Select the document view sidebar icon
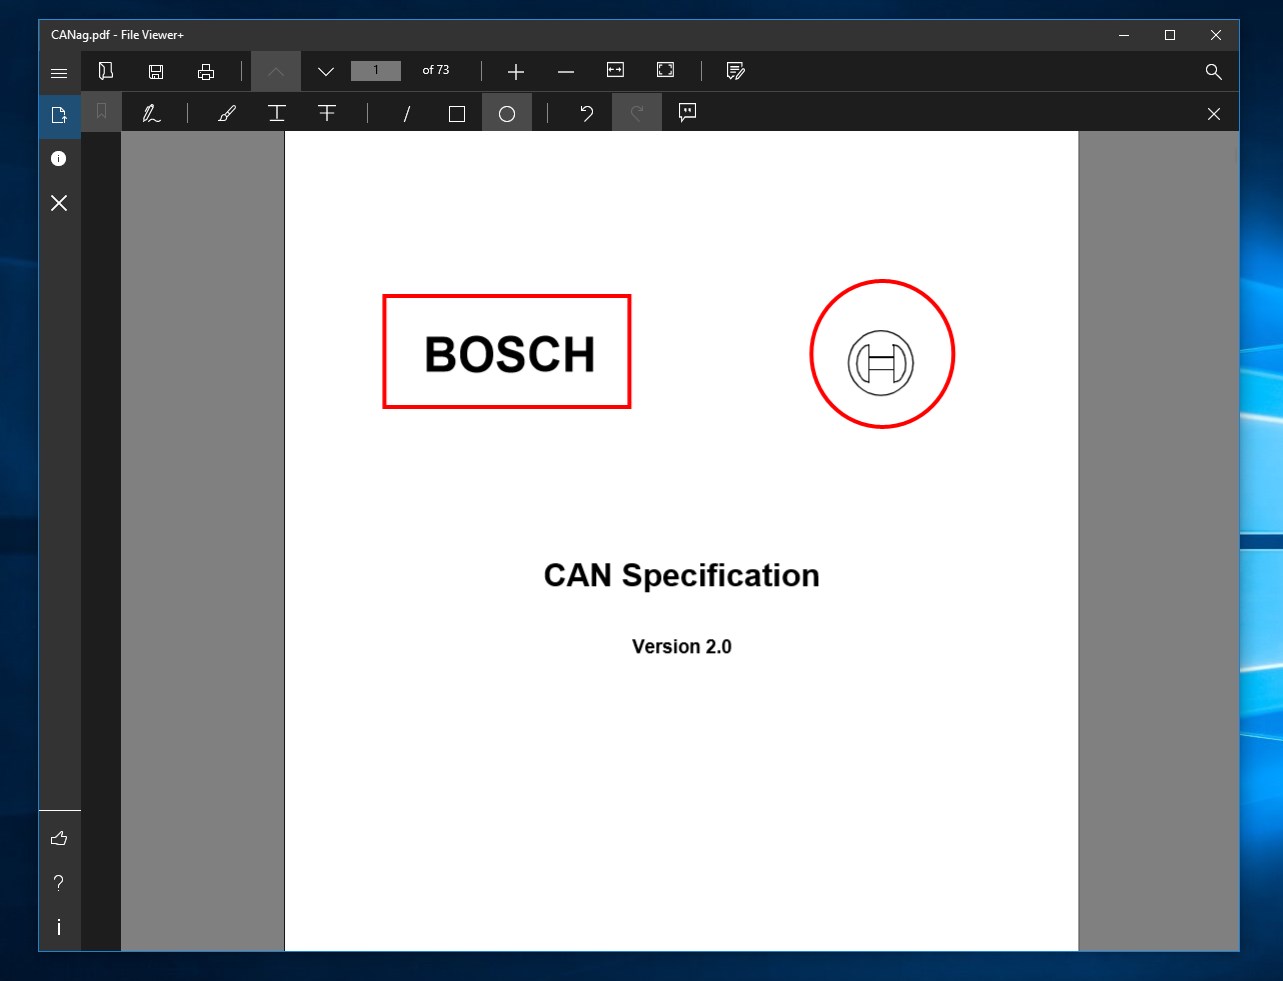1283x981 pixels. (59, 115)
